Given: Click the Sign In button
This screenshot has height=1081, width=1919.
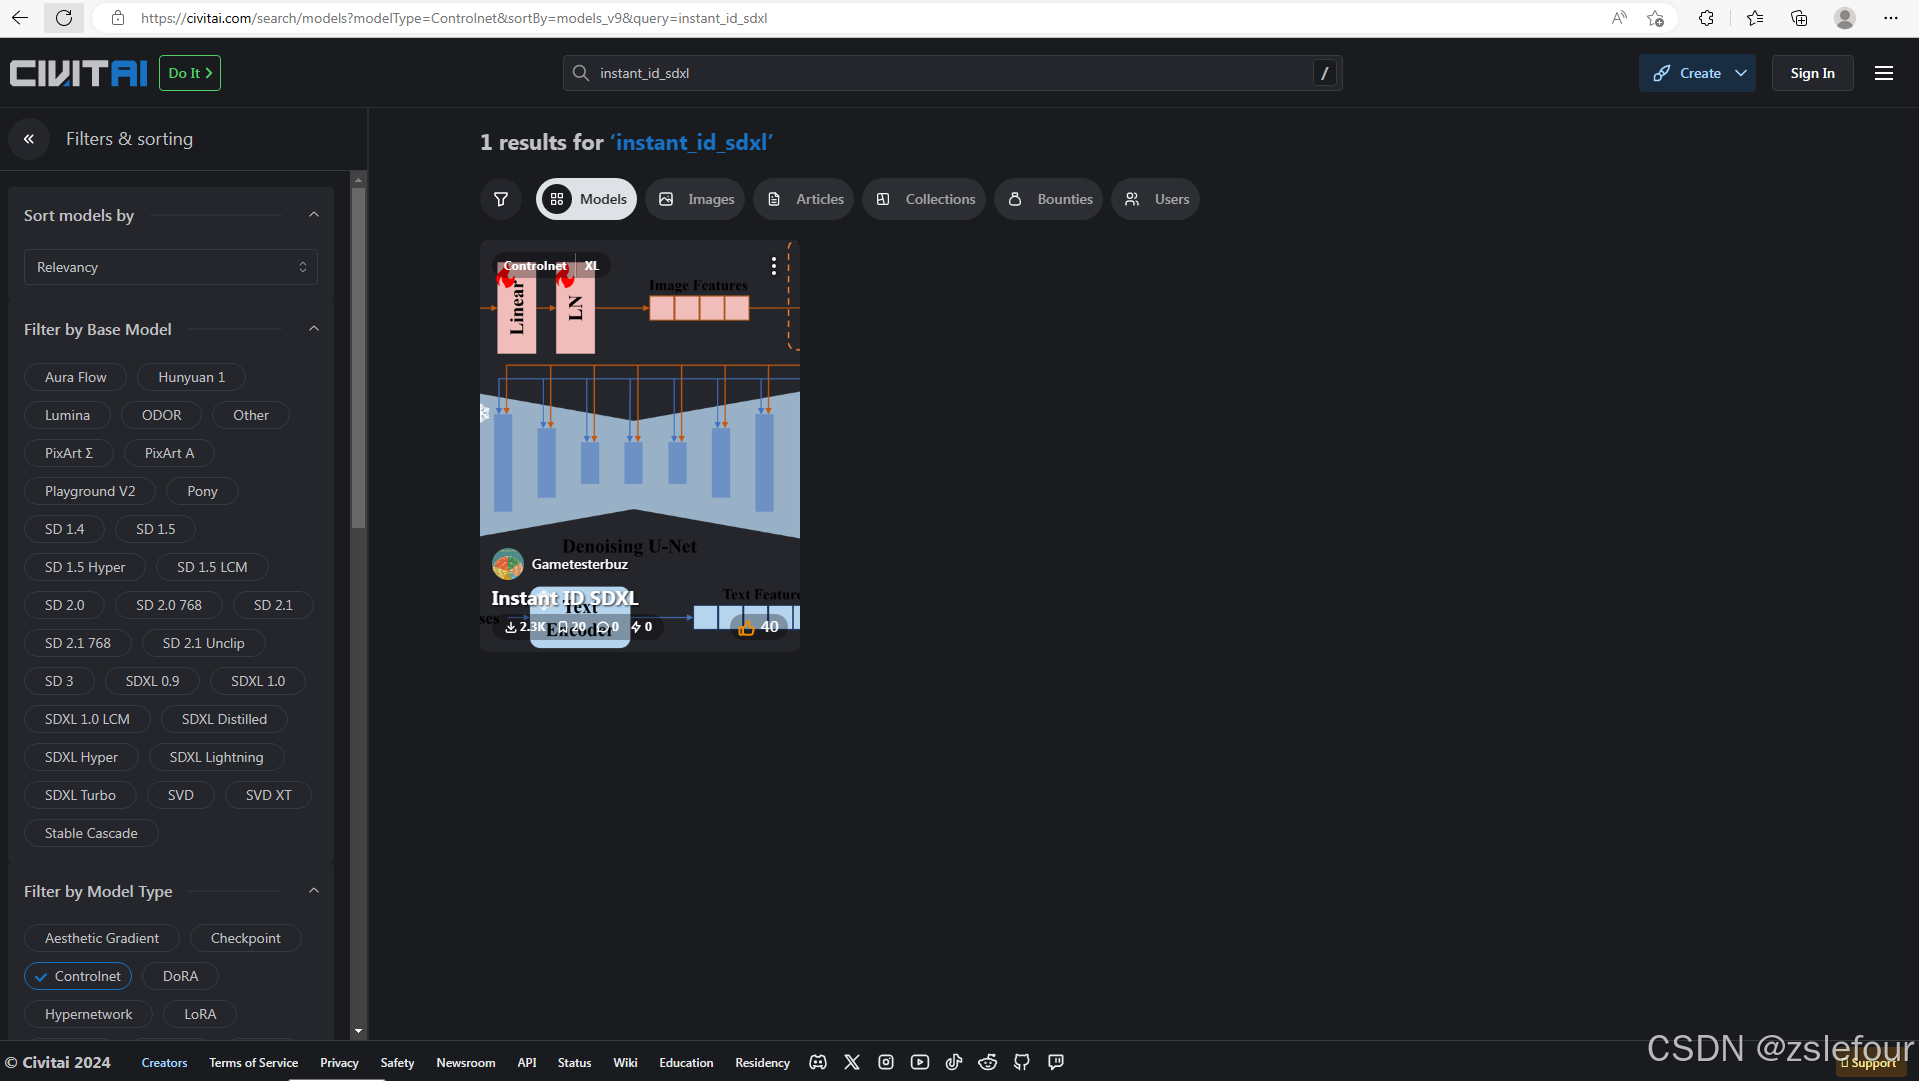Looking at the screenshot, I should [x=1812, y=73].
